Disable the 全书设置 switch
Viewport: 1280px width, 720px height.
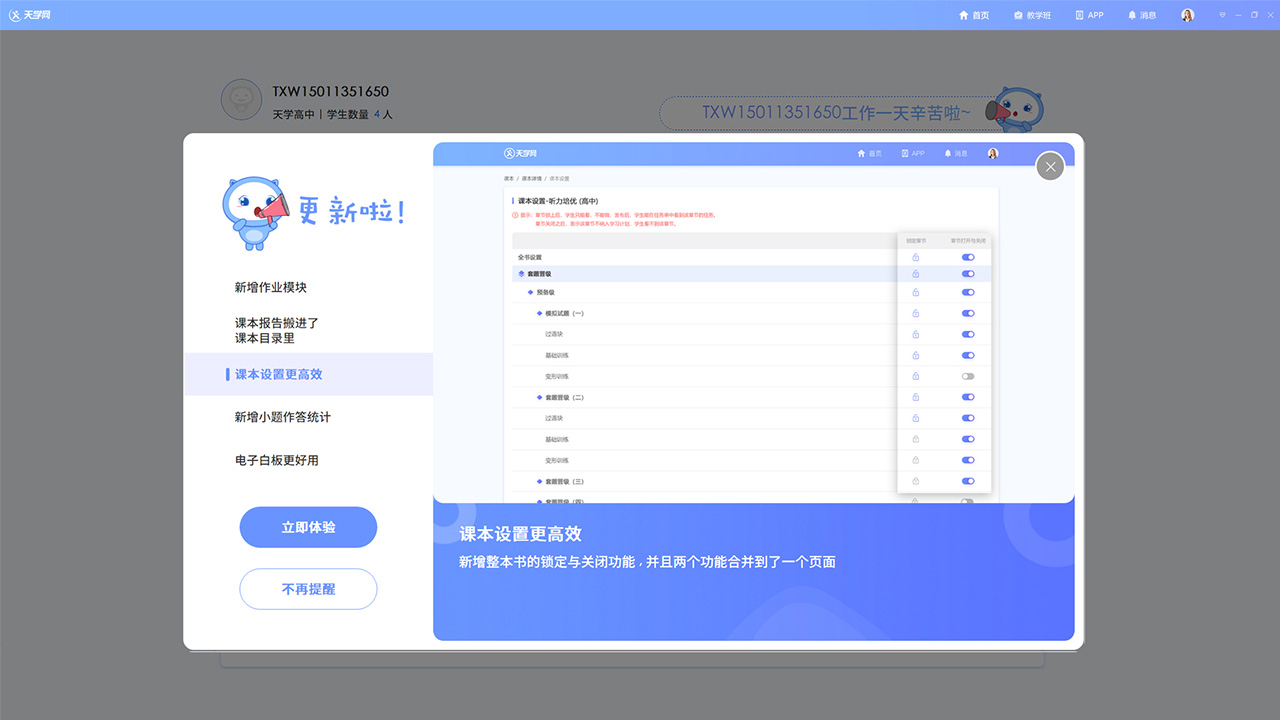(966, 257)
